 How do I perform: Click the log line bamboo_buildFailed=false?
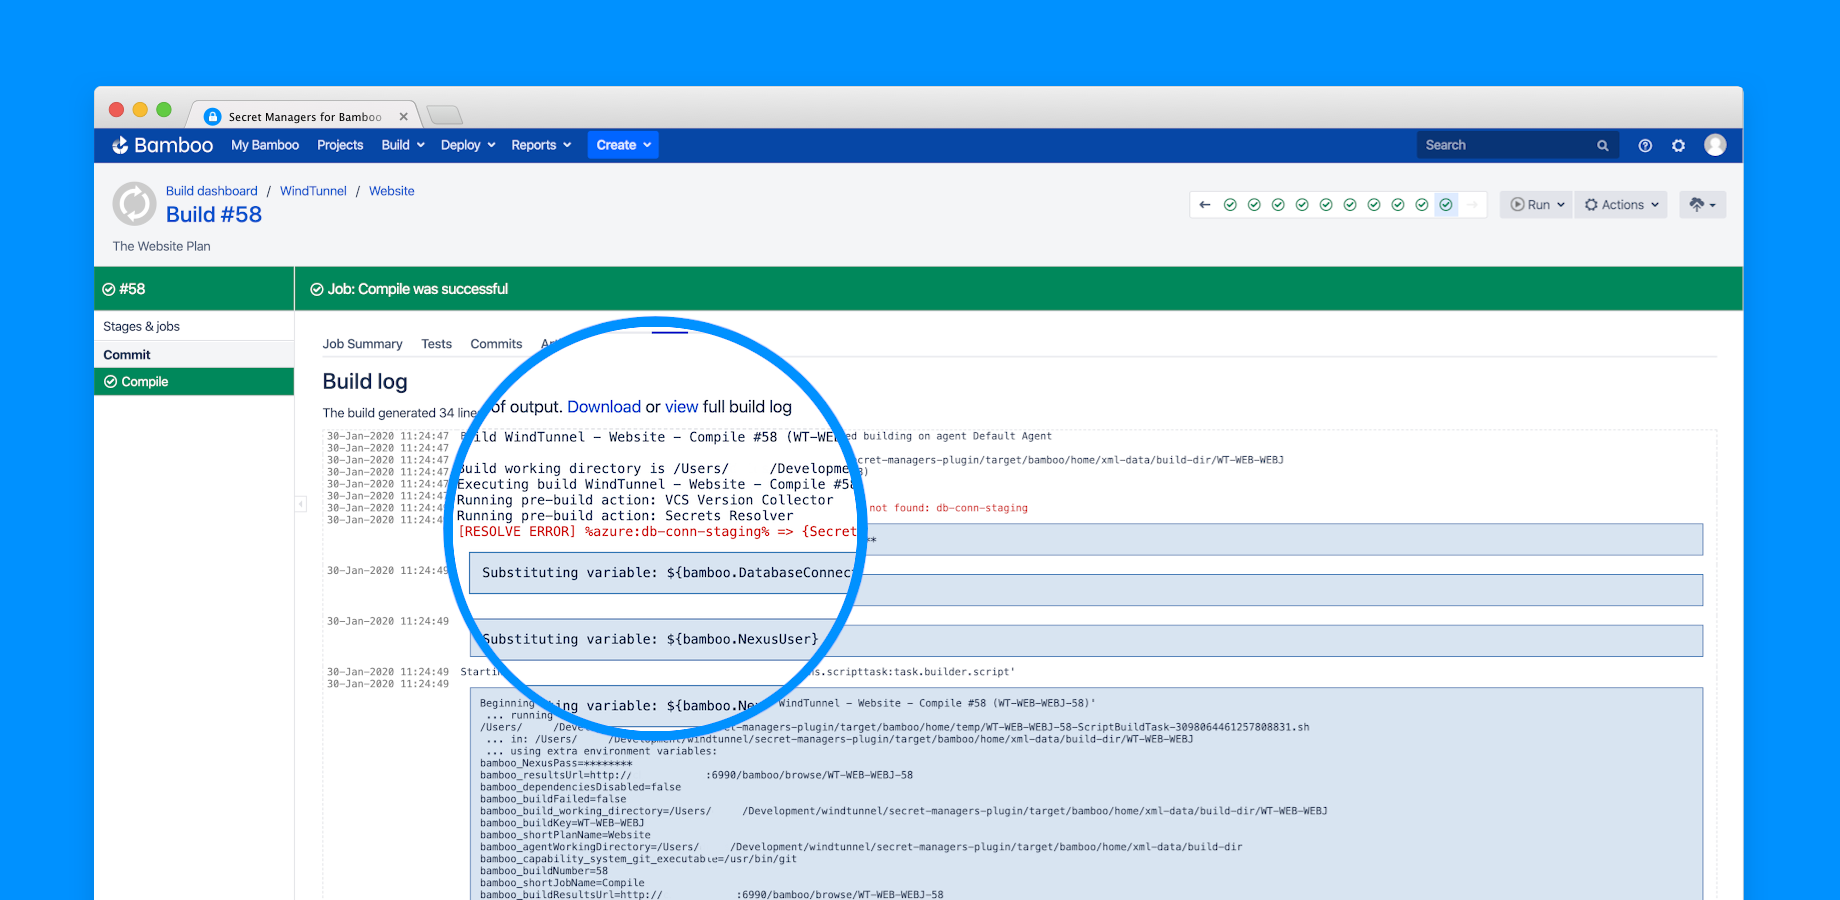(553, 799)
